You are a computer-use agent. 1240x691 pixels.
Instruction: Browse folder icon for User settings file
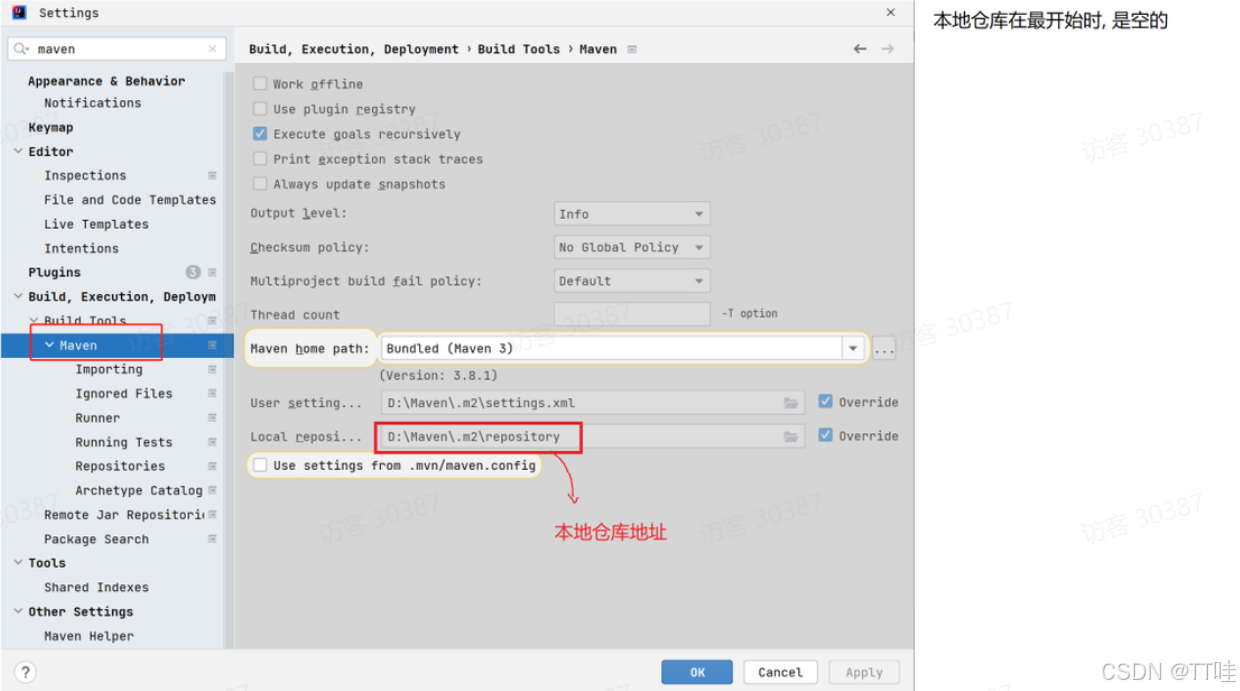791,403
